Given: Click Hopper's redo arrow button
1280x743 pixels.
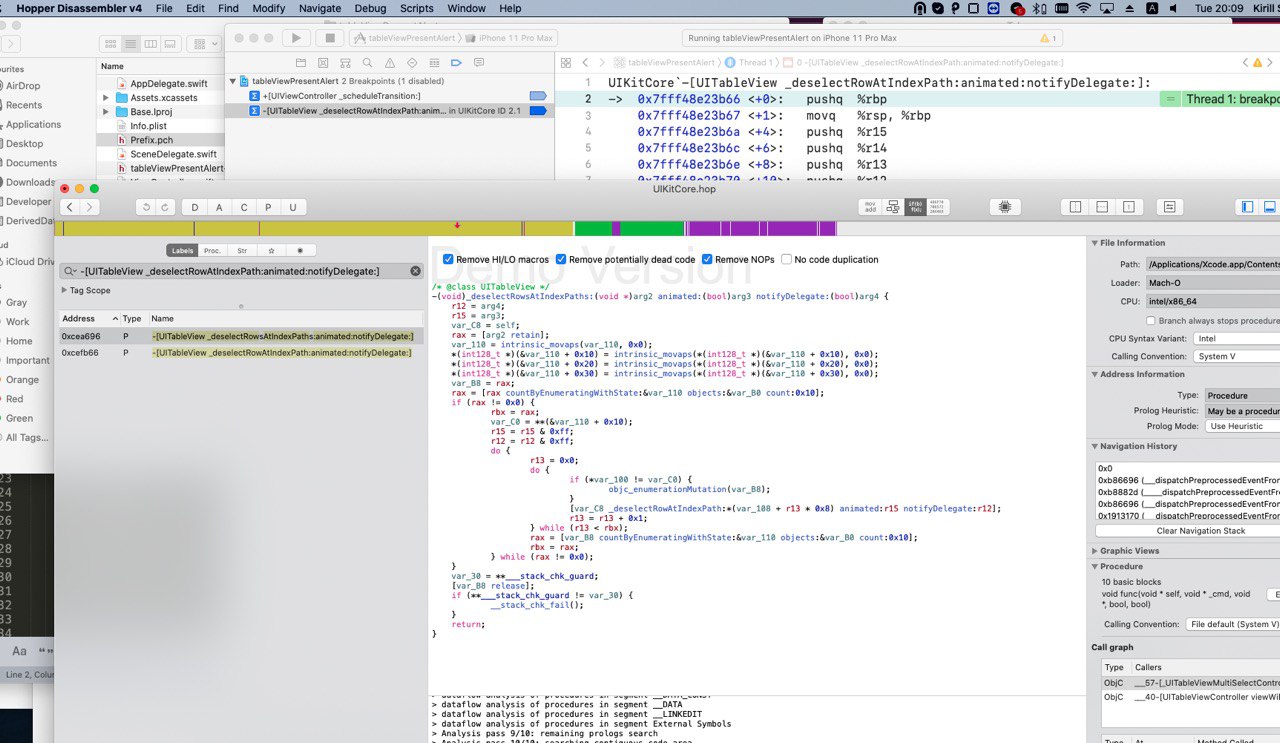Looking at the screenshot, I should [x=165, y=207].
